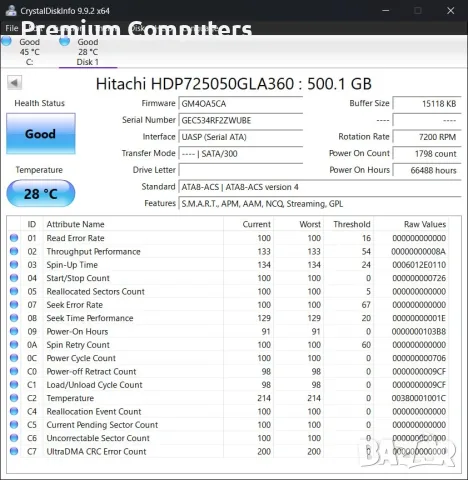Click the Transfer Mode field SATA/300

tap(241, 154)
